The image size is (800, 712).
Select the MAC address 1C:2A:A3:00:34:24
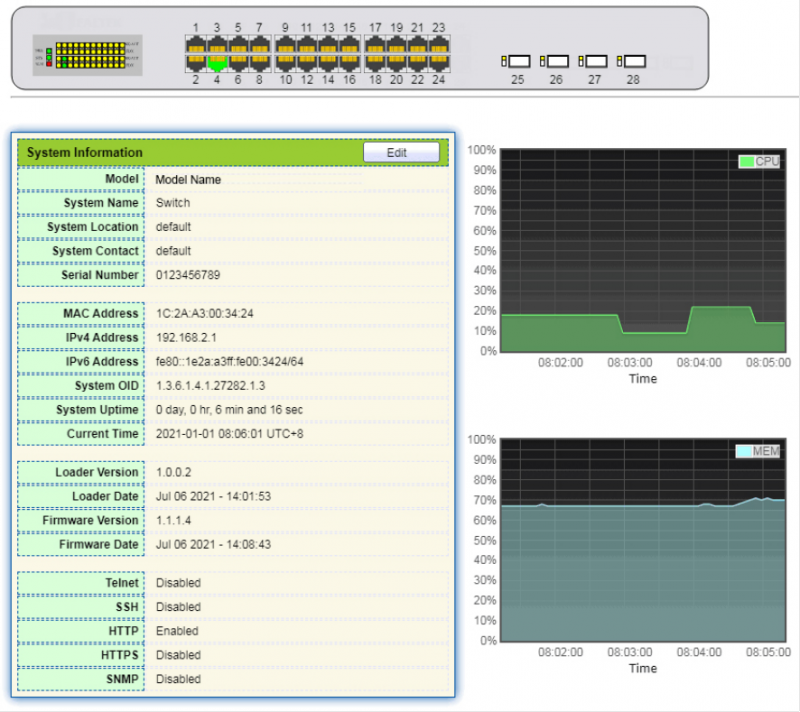tap(205, 314)
